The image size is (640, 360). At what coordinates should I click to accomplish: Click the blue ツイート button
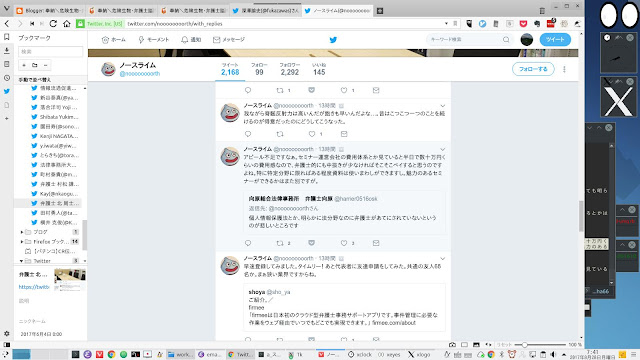point(555,40)
